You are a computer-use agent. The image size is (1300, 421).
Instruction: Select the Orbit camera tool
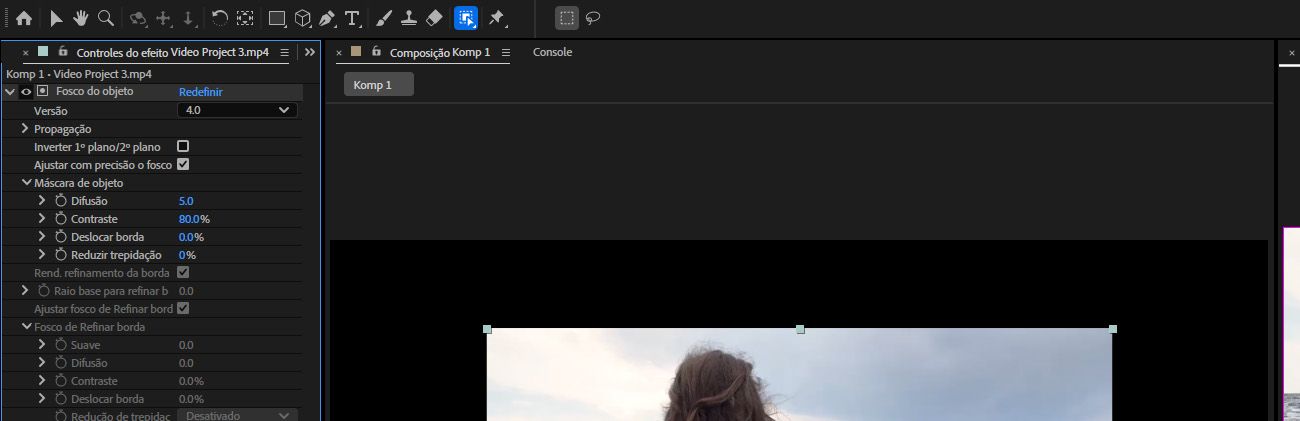[x=138, y=18]
